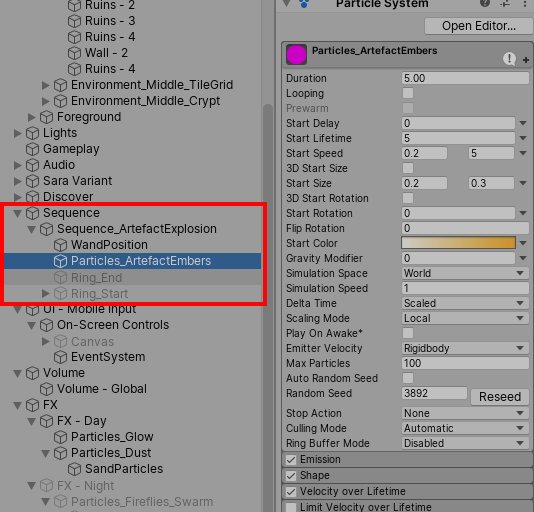This screenshot has height=512, width=534.
Task: Open the Culling Mode dropdown
Action: (465, 428)
